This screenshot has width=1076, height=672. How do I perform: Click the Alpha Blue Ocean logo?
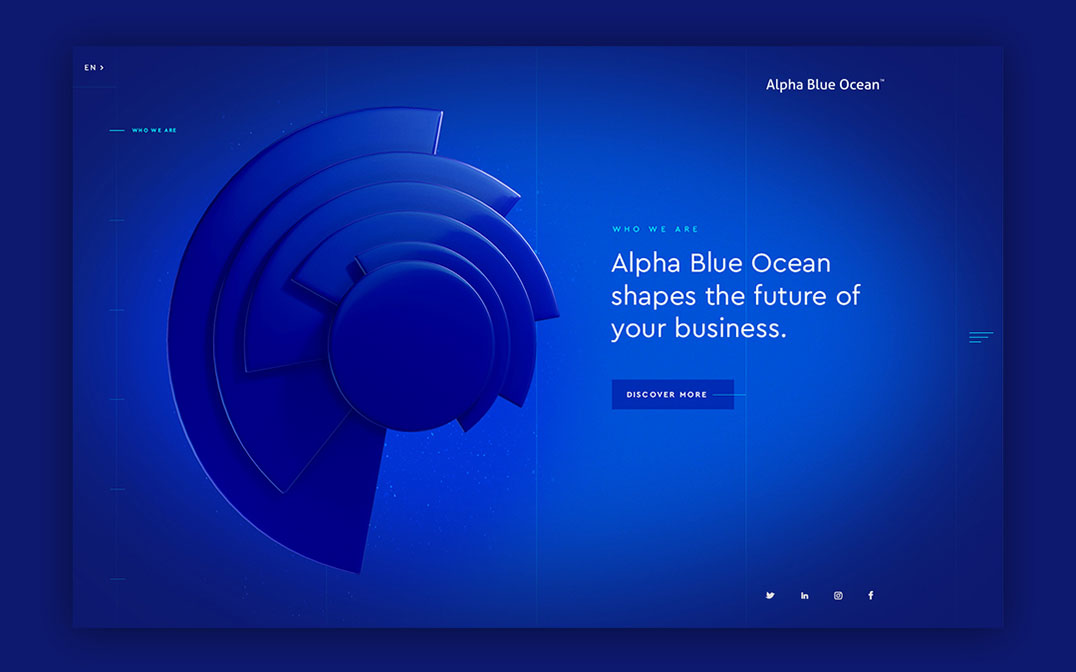pos(823,84)
